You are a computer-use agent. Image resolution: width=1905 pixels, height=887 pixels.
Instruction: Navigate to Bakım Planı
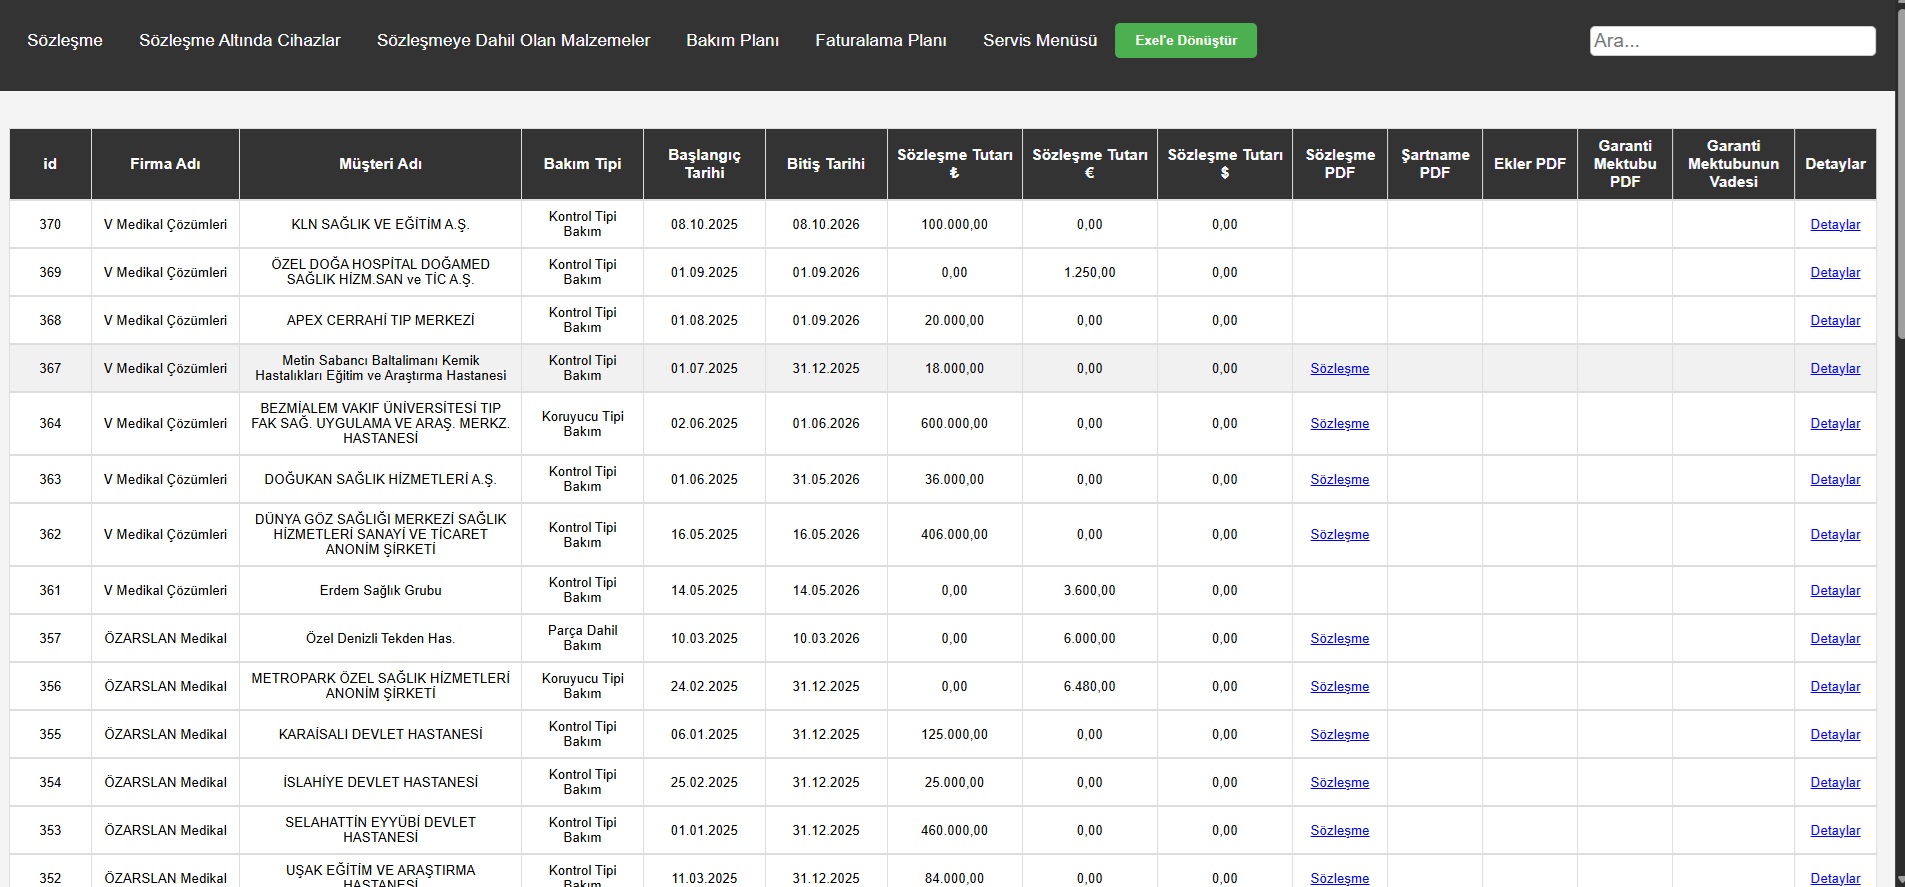[732, 41]
